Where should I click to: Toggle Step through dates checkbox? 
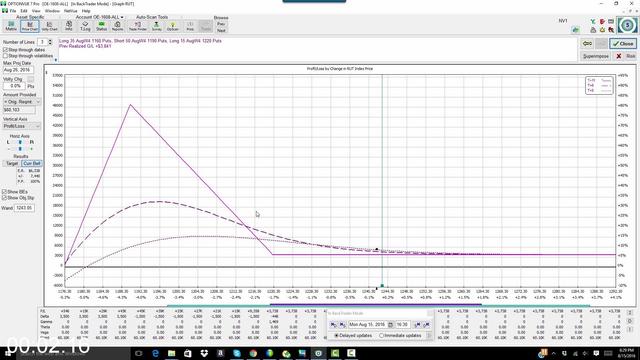pyautogui.click(x=5, y=50)
